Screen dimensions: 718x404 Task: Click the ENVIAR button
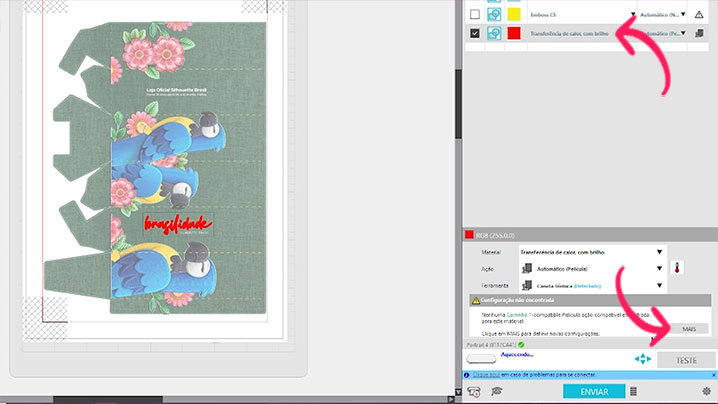(594, 392)
